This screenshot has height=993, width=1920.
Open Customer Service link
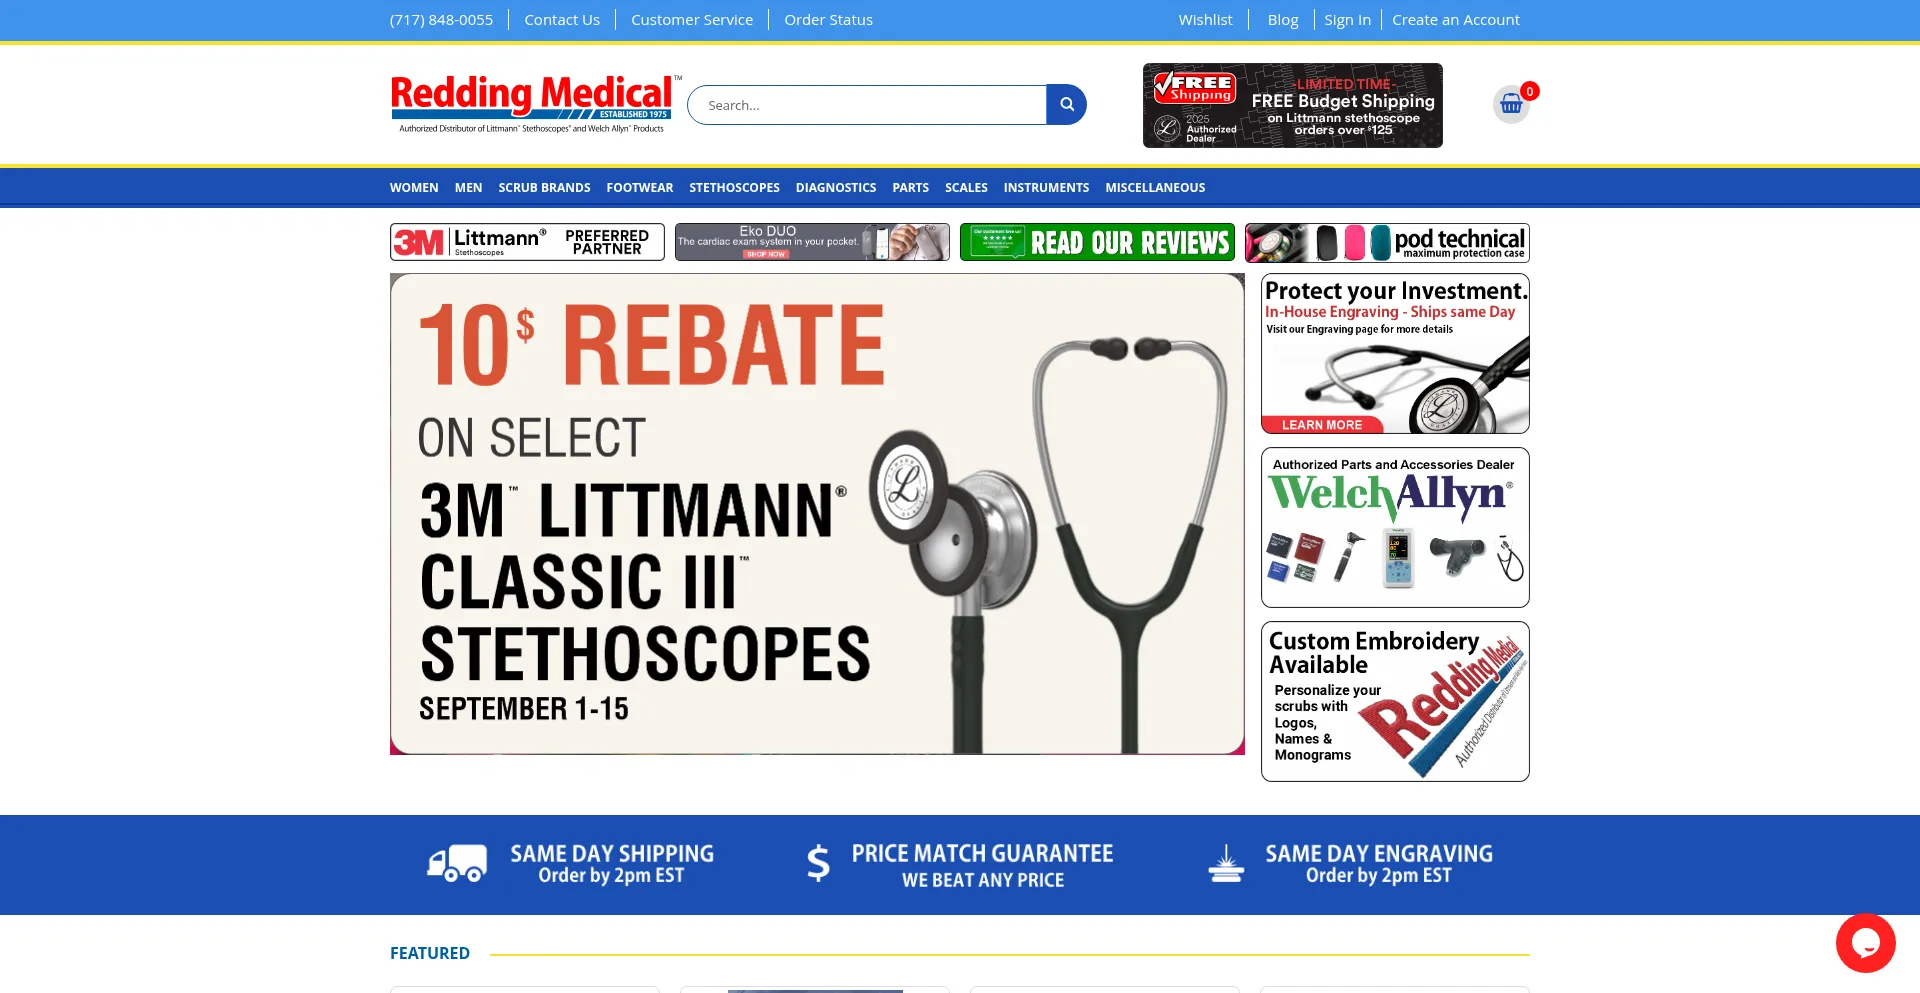(x=692, y=20)
